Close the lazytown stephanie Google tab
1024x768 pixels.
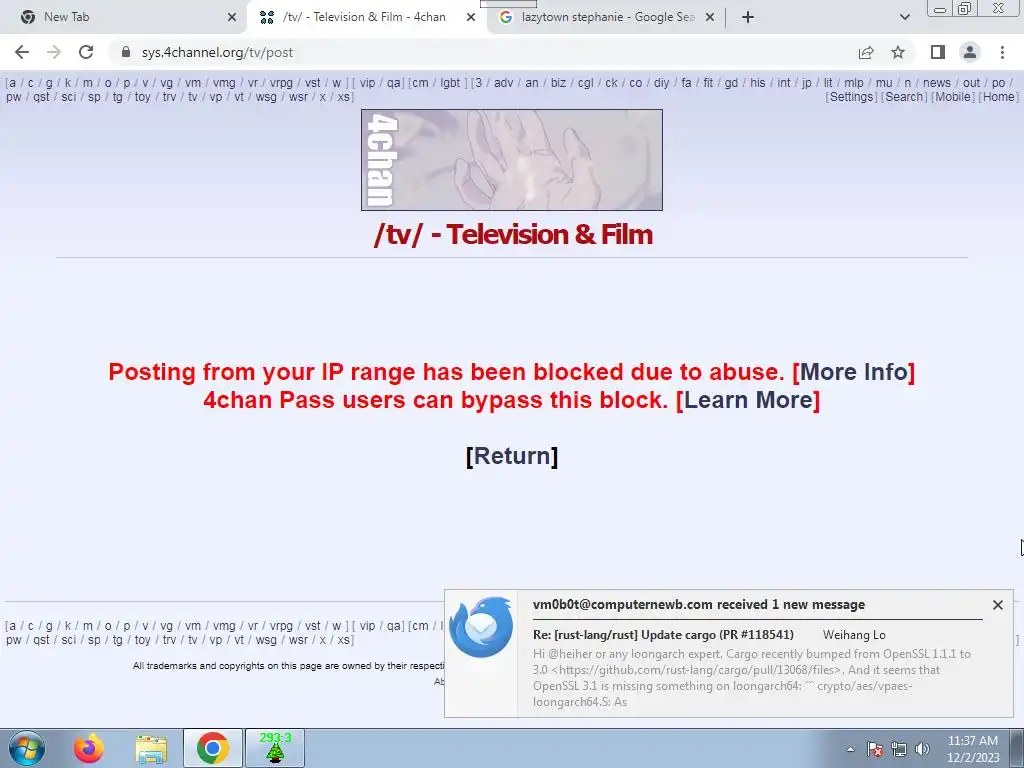710,17
